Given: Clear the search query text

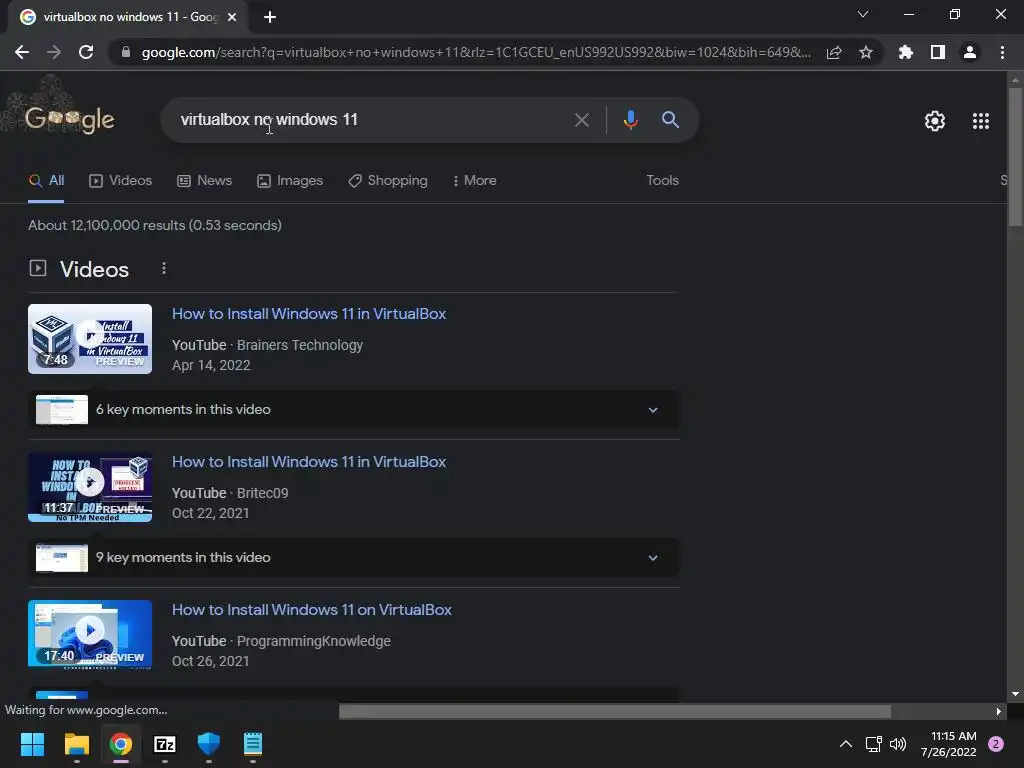Looking at the screenshot, I should click(x=581, y=120).
